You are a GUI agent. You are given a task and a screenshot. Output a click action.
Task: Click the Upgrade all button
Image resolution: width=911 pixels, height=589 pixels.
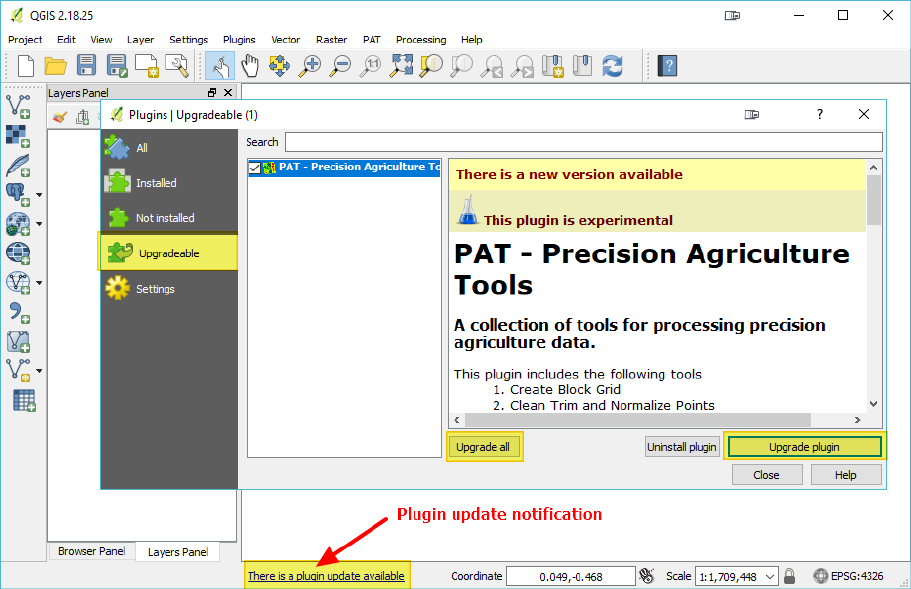point(483,447)
